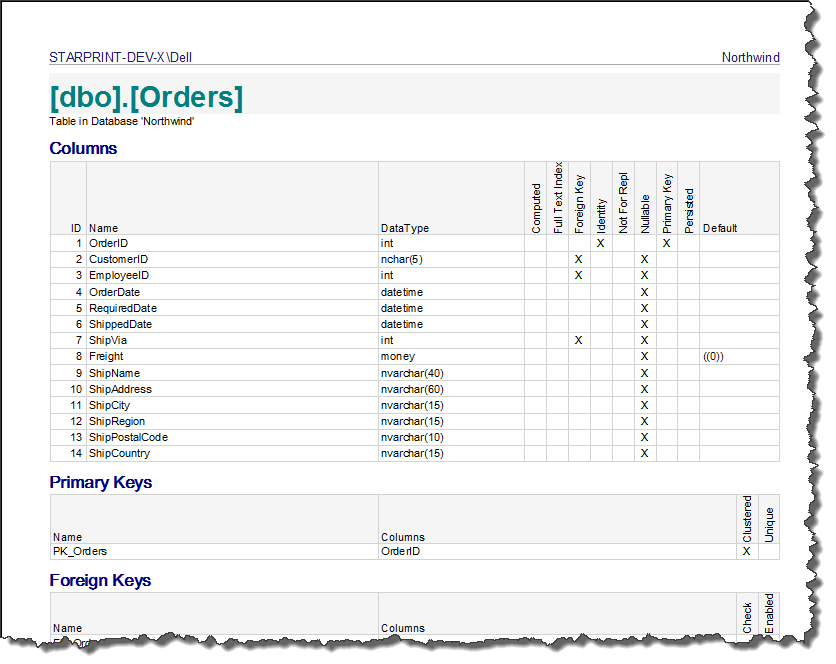The width and height of the screenshot is (836, 664).
Task: Select the ((0)) default value of Freight
Action: pos(713,356)
